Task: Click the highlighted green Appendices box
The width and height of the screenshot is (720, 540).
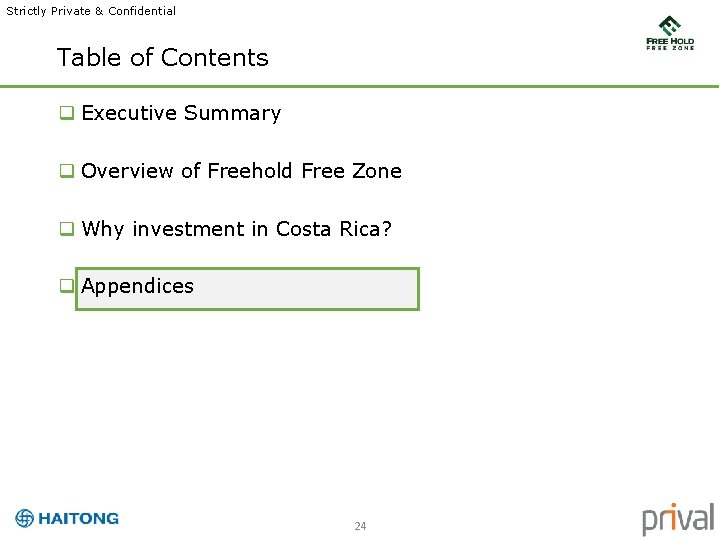Action: click(x=248, y=289)
